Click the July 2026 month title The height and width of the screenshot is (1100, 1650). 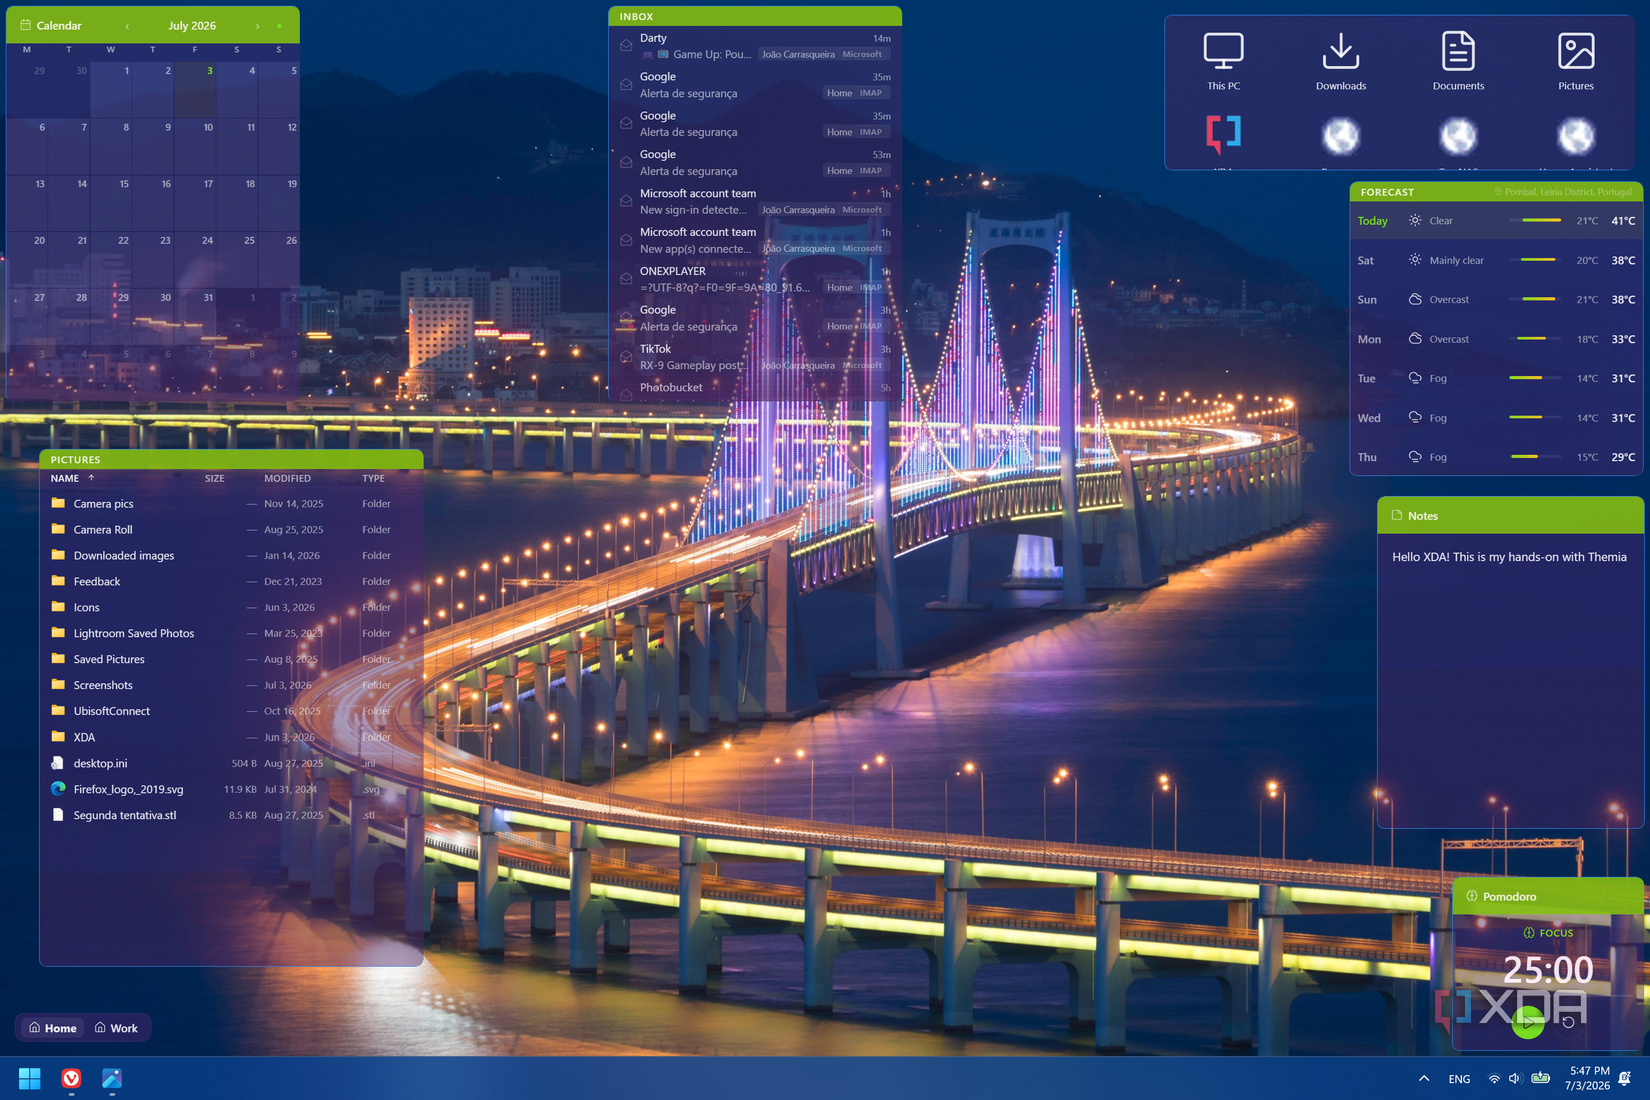pyautogui.click(x=192, y=26)
